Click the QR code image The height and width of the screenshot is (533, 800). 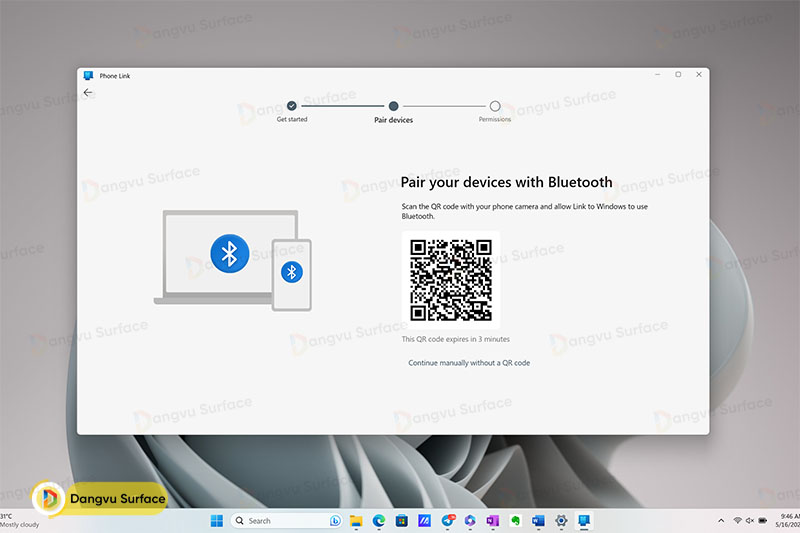[451, 280]
